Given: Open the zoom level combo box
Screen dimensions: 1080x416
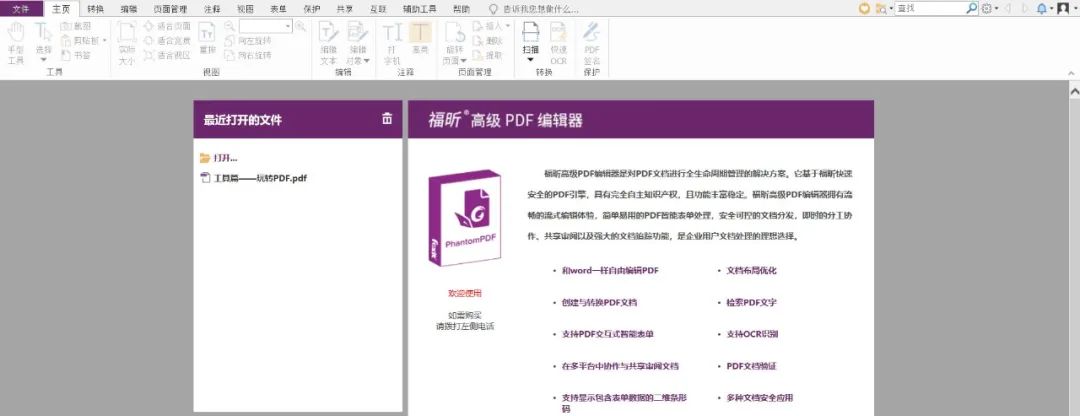Looking at the screenshot, I should 266,26.
